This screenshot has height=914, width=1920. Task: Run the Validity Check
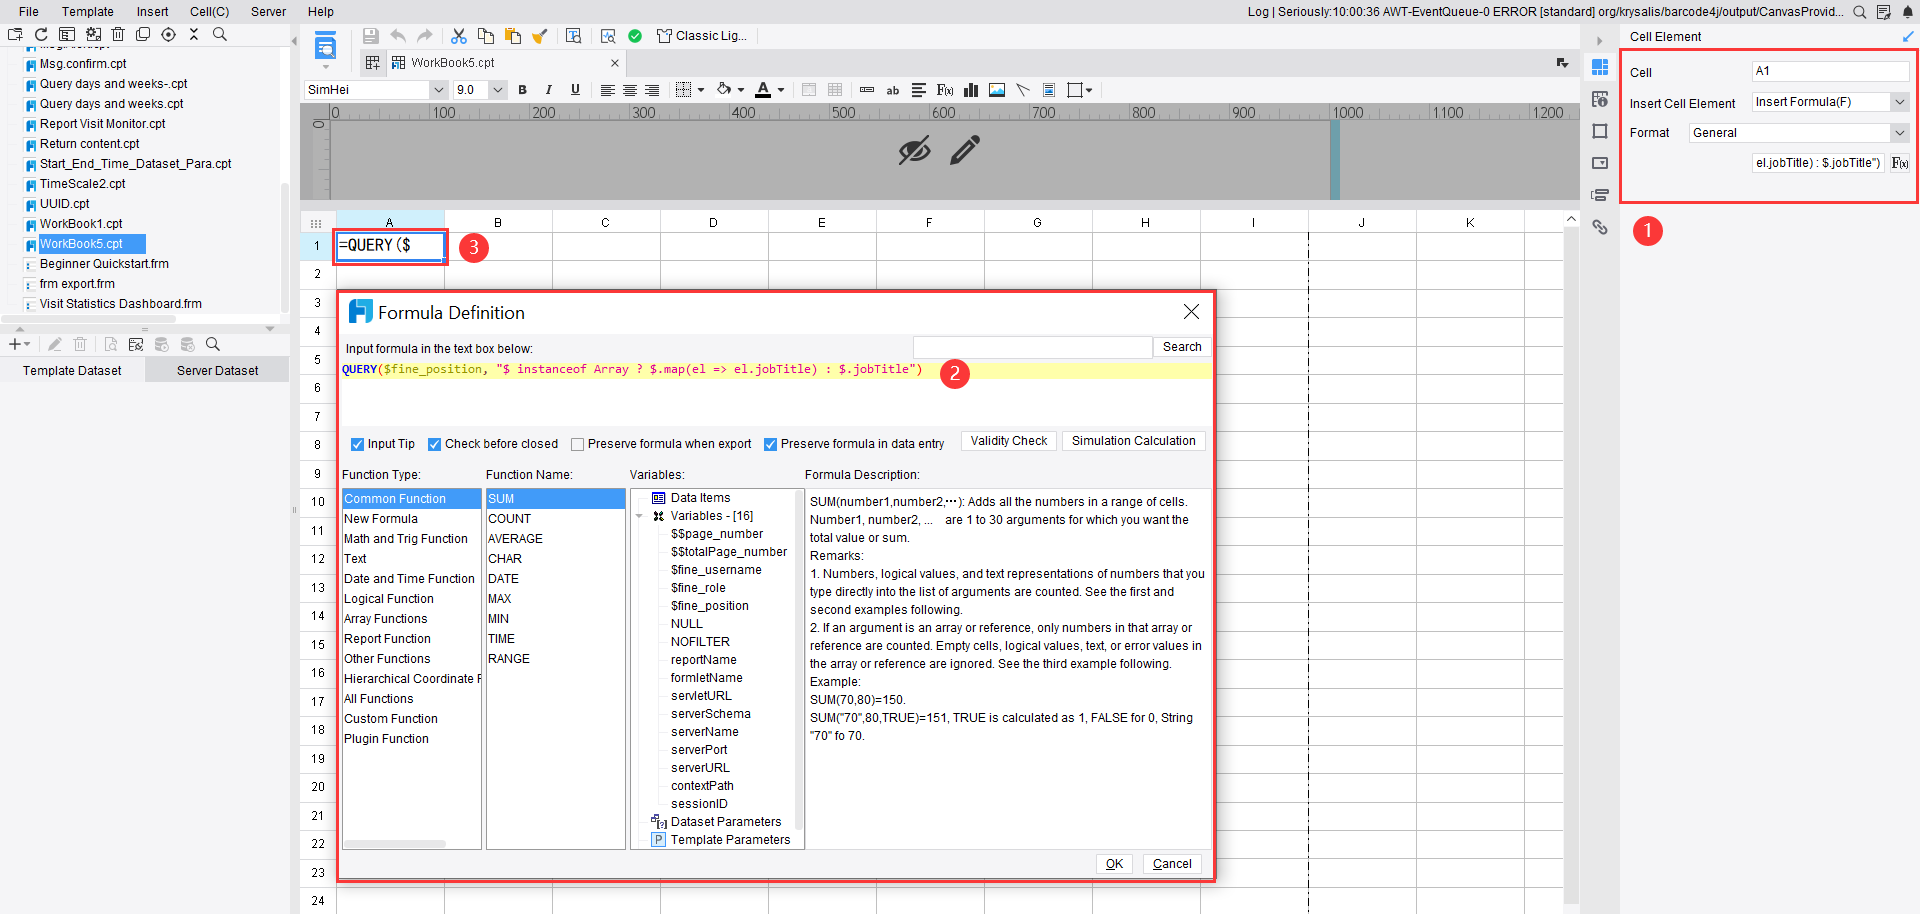click(x=1008, y=440)
